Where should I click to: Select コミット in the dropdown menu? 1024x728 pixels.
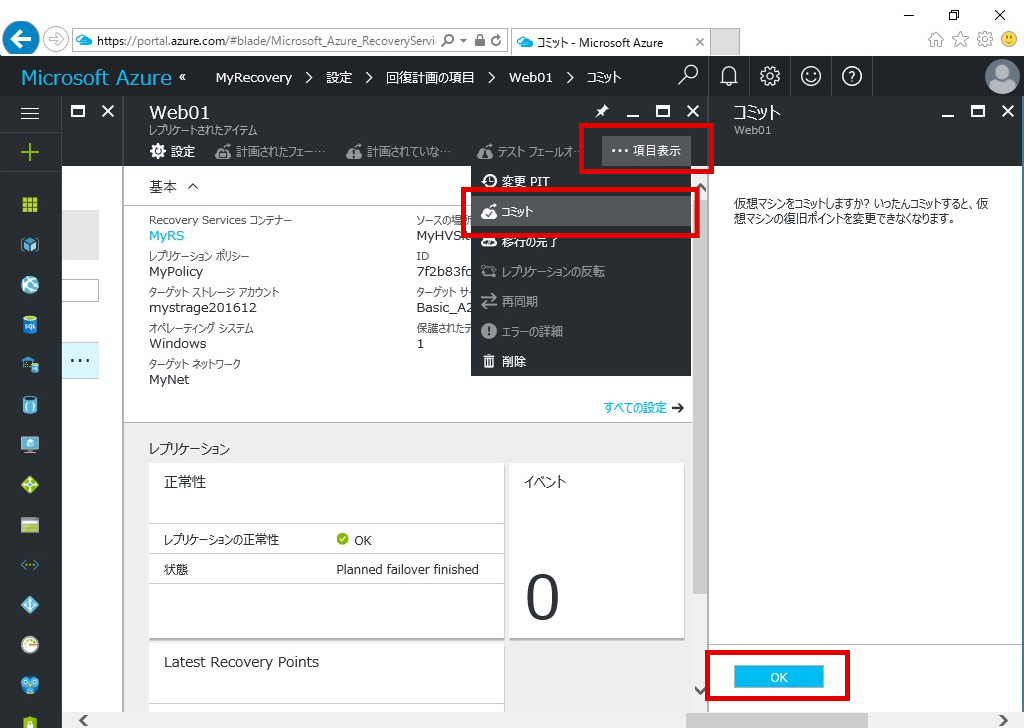581,212
